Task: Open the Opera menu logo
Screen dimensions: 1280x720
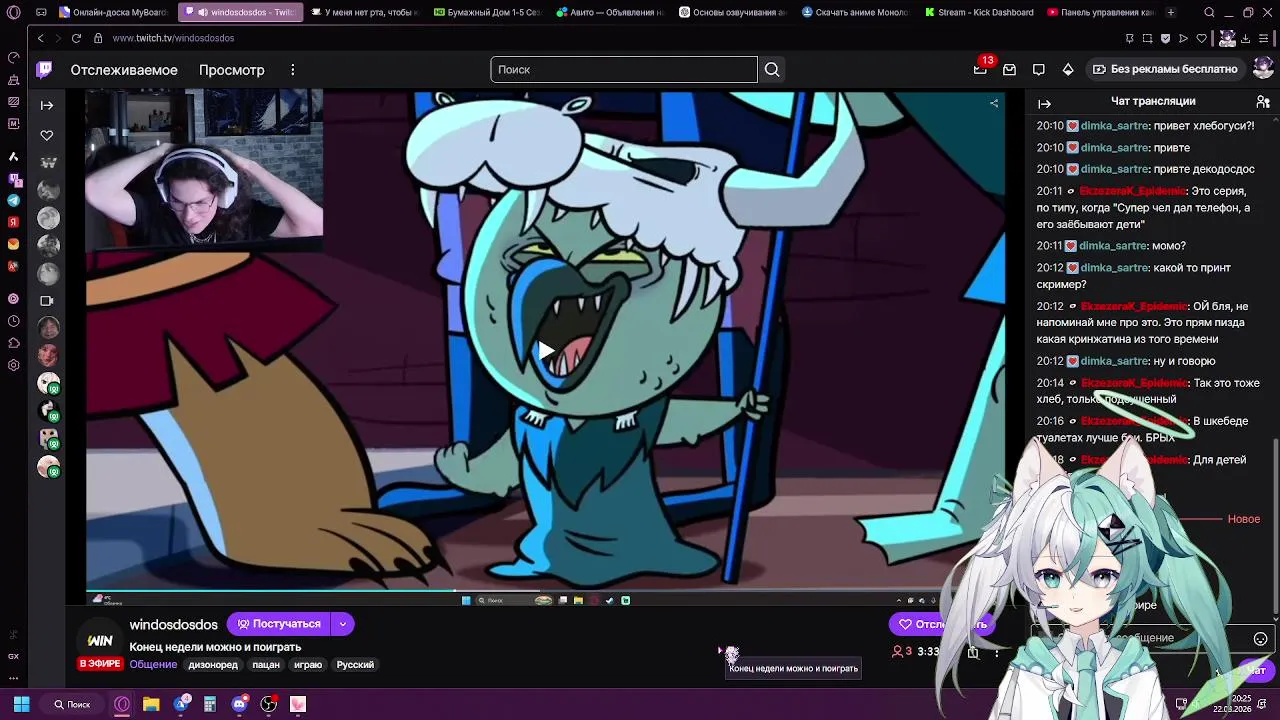Action: click(x=14, y=13)
